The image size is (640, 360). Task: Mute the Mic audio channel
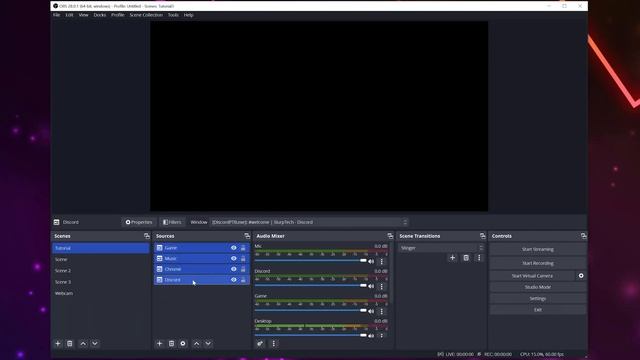click(371, 262)
